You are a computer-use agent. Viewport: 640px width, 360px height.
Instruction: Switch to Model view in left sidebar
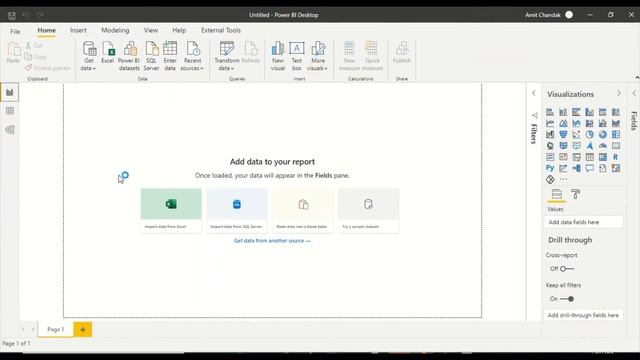tap(10, 130)
